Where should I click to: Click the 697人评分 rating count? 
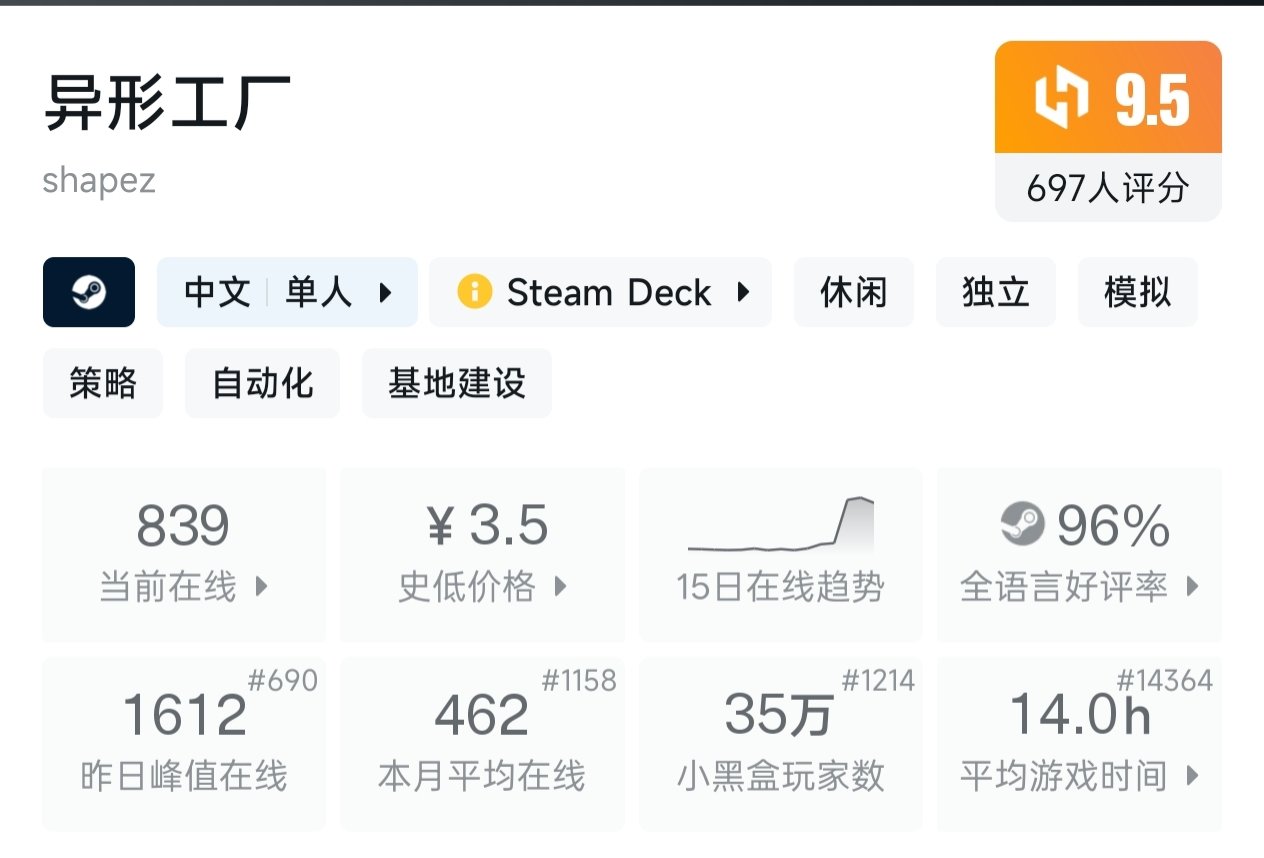[x=1107, y=187]
